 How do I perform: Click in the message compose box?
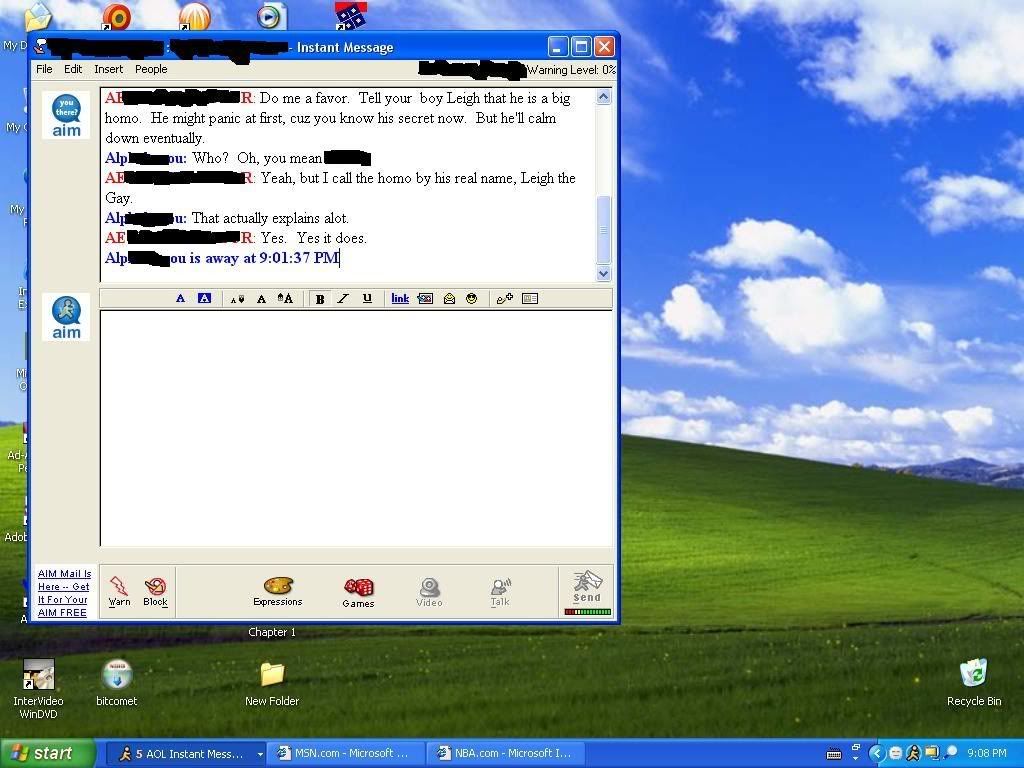(356, 428)
